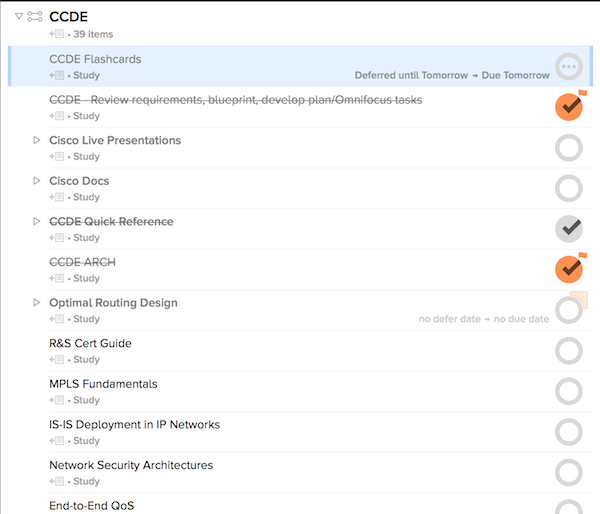
Task: Check off Network Security Architectures
Action: pyautogui.click(x=569, y=472)
